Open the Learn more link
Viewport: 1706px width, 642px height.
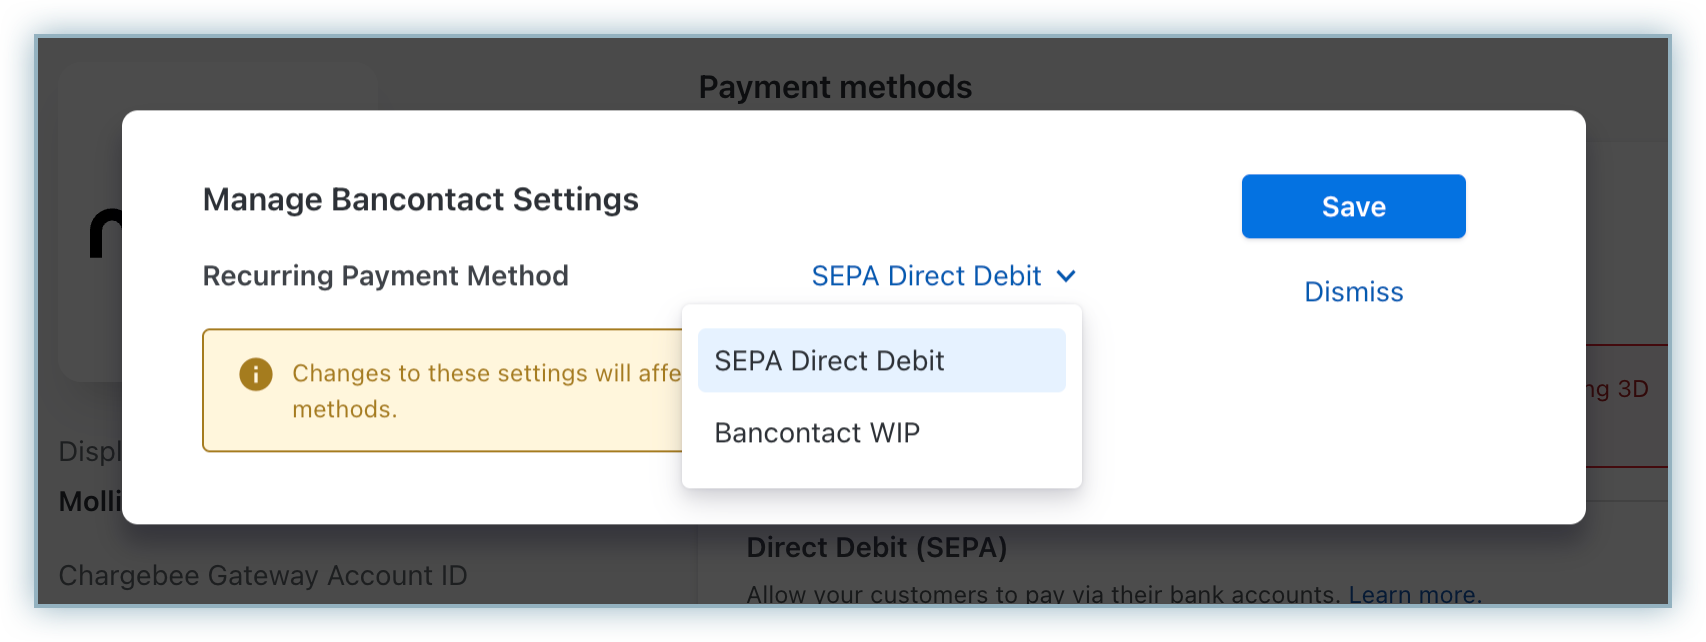1412,595
